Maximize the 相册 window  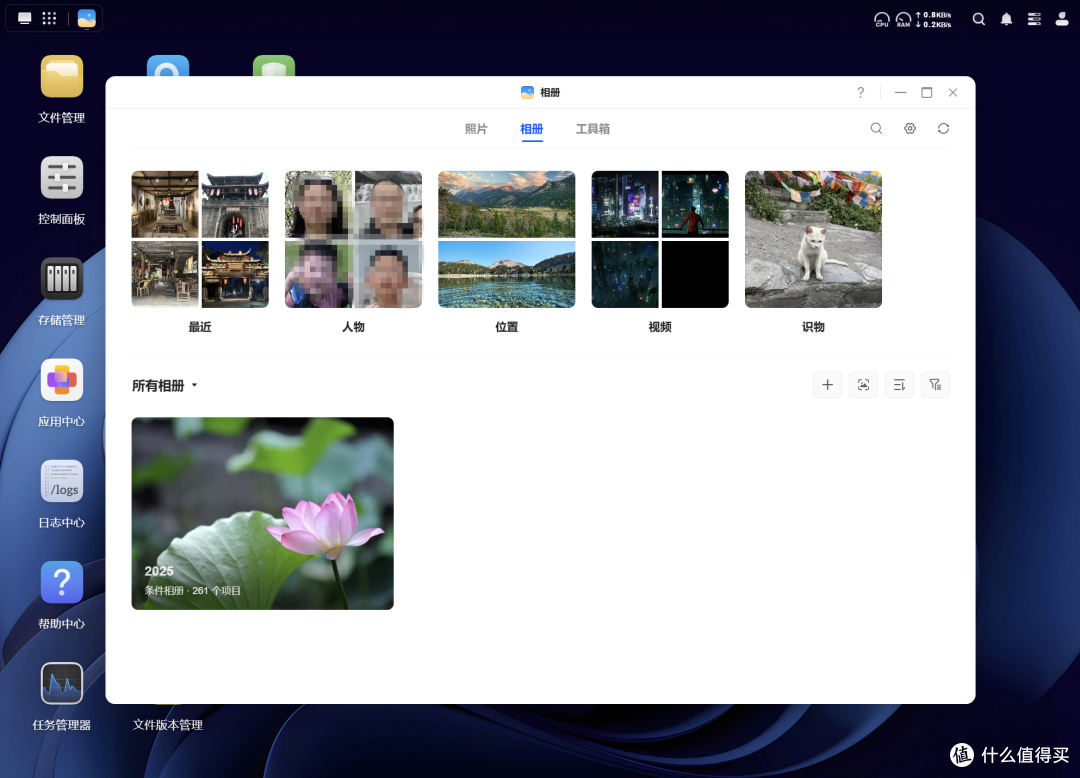(x=926, y=92)
